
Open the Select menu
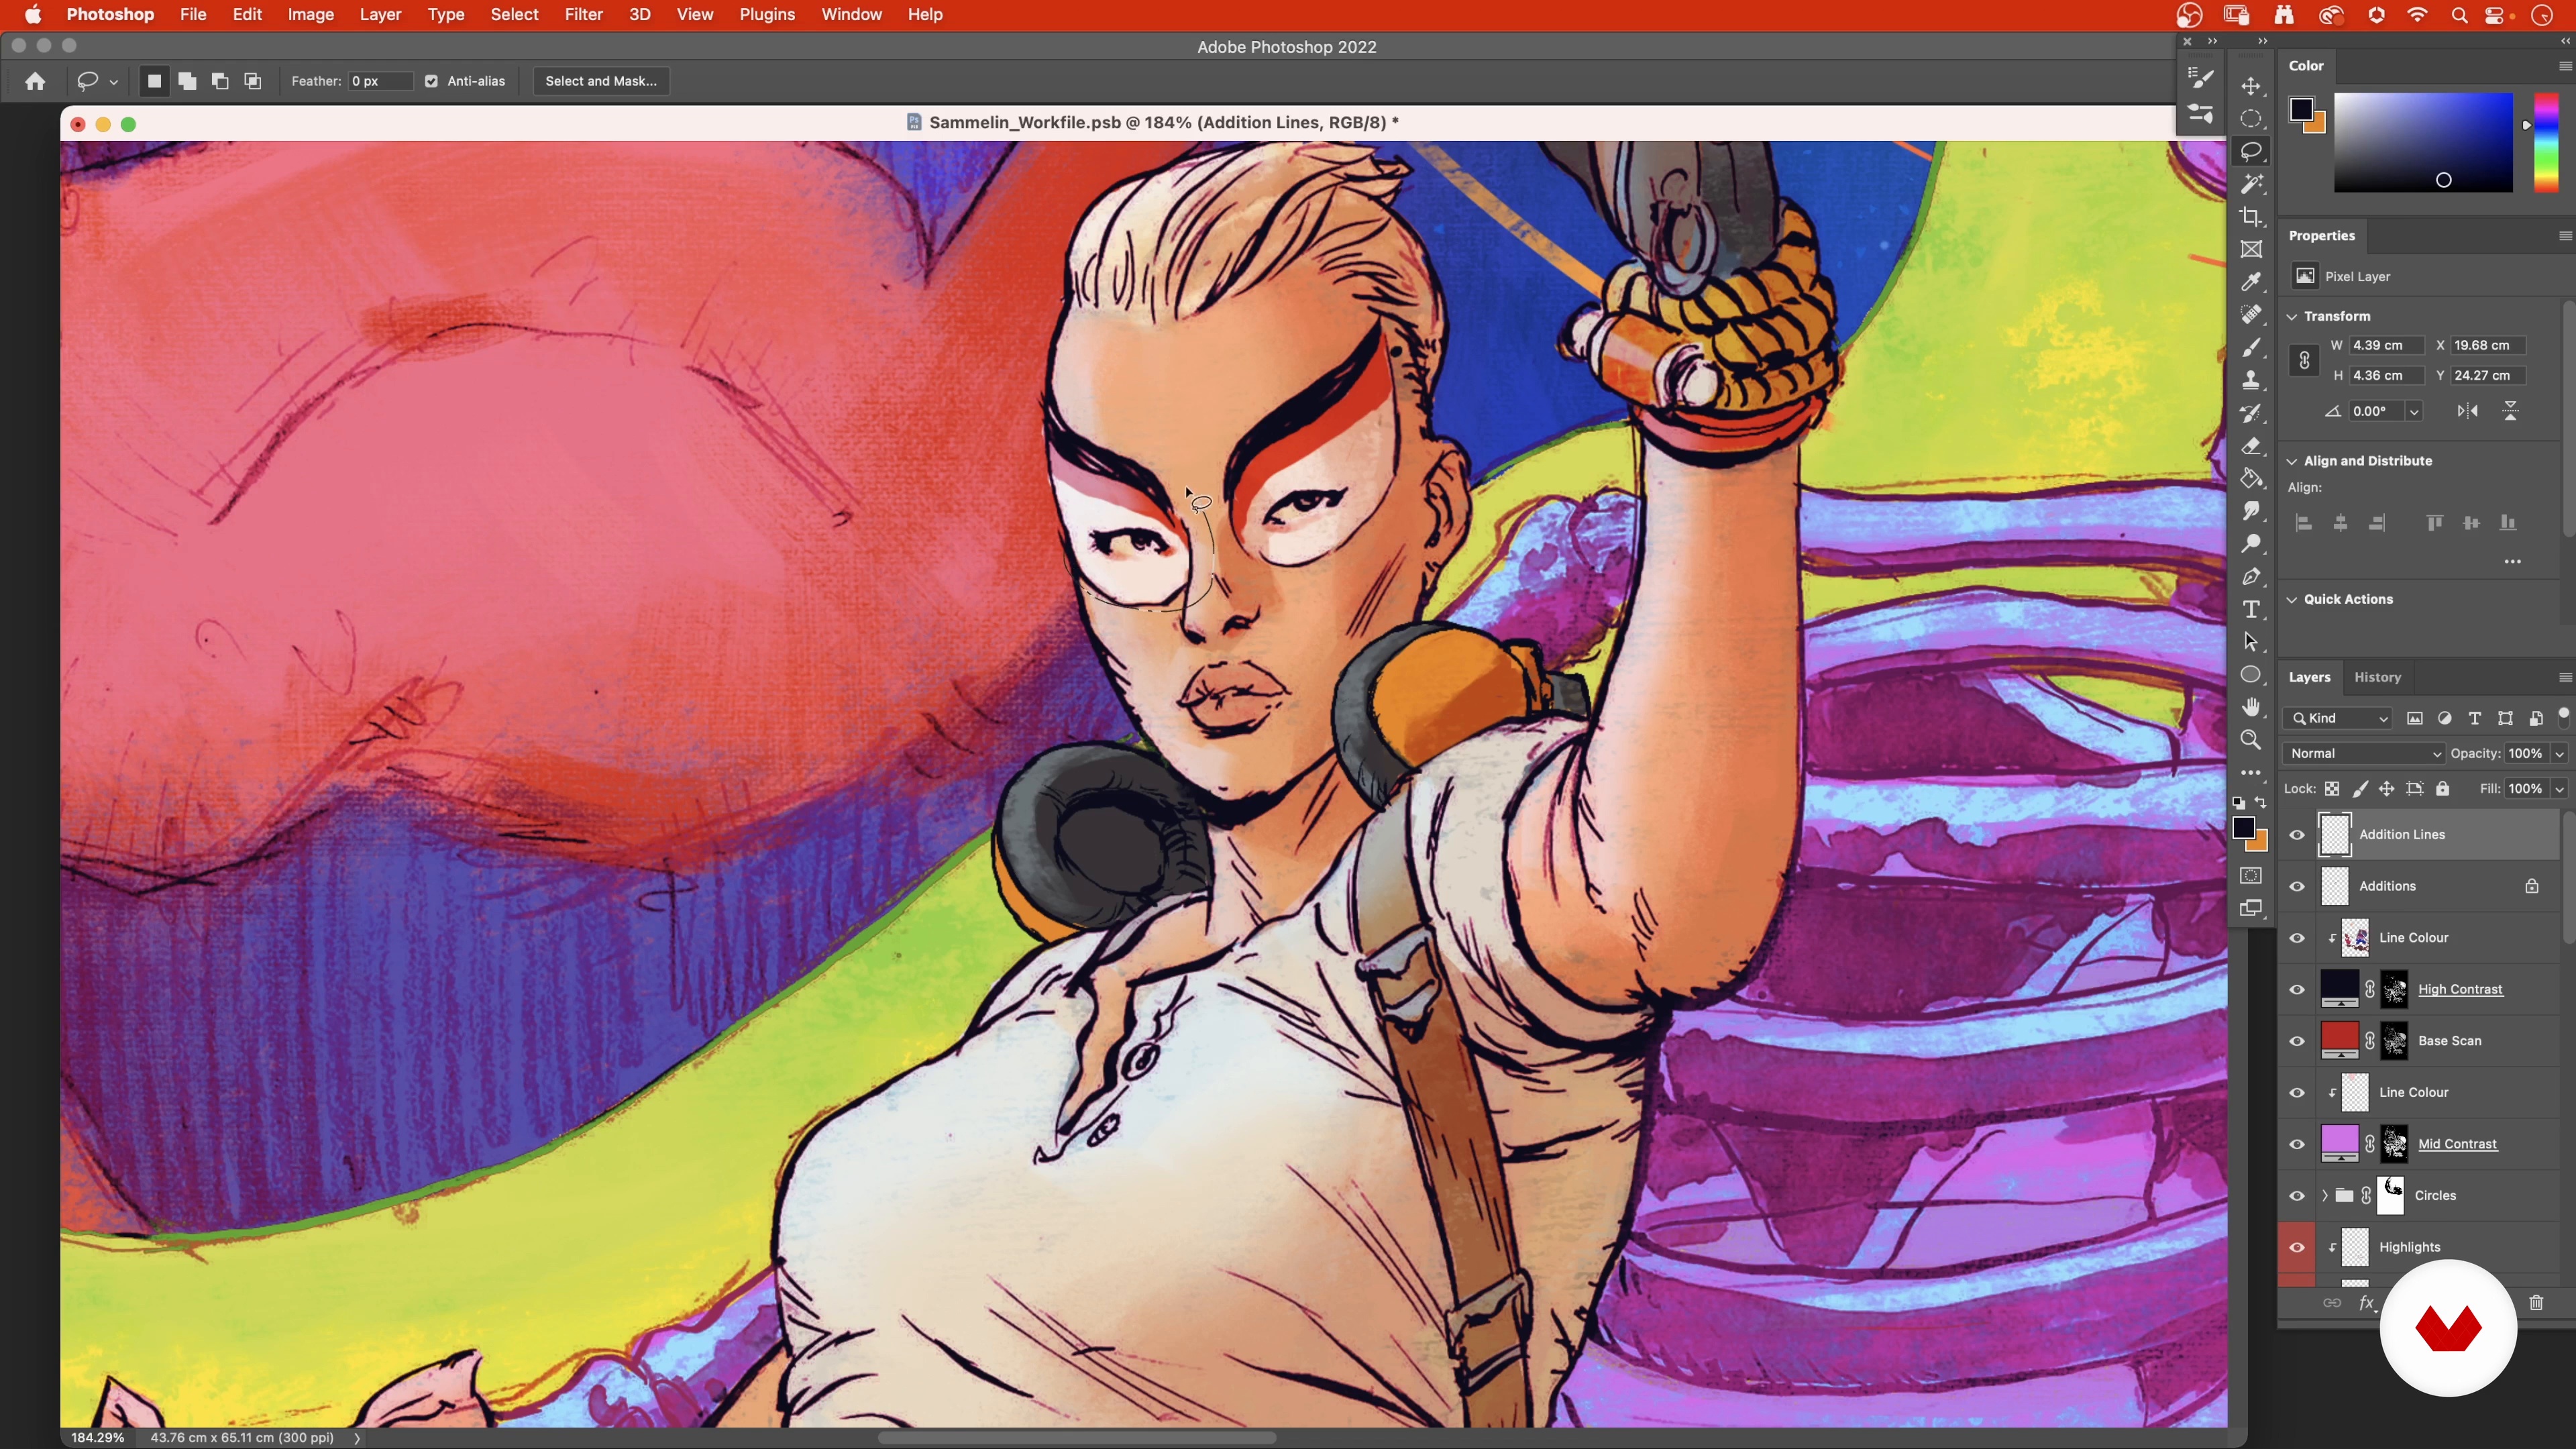(x=514, y=14)
